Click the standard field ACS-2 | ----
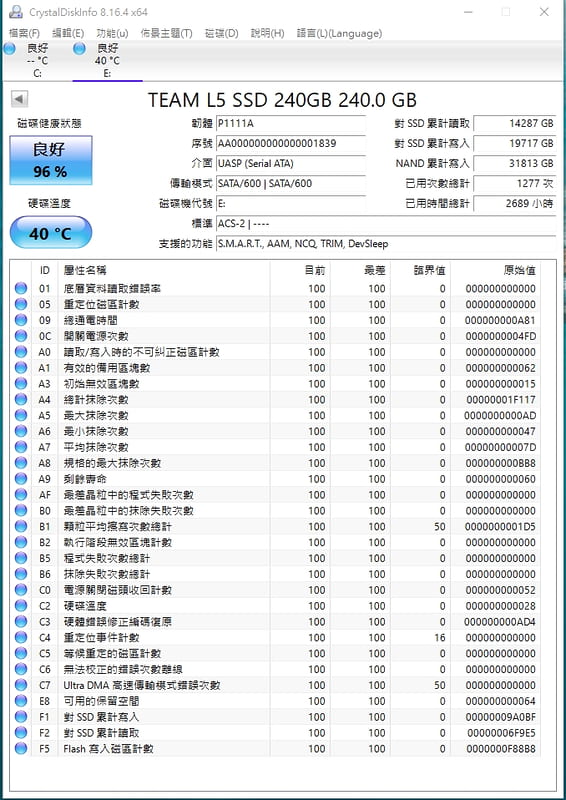The image size is (566, 800). (x=386, y=223)
